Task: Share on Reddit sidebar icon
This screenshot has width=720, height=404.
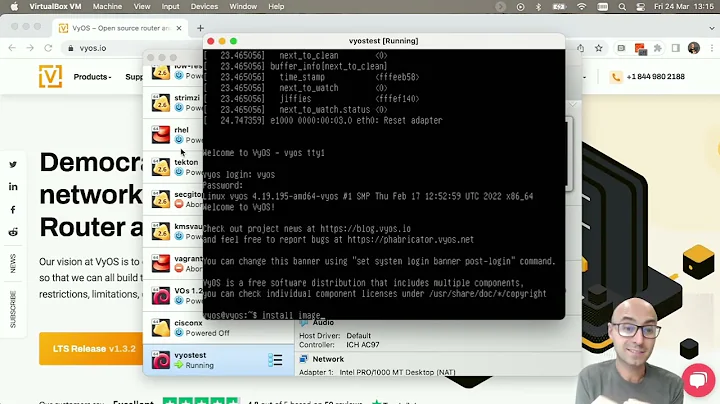Action: pyautogui.click(x=13, y=232)
